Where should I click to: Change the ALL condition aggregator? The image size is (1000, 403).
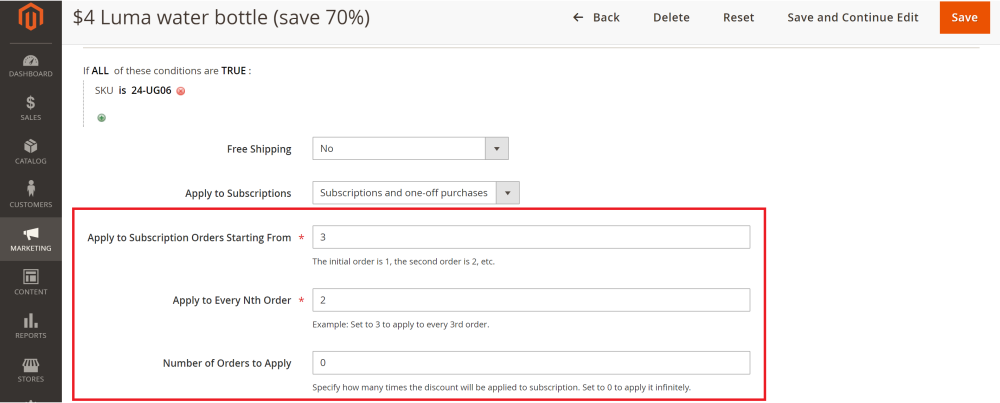pyautogui.click(x=98, y=71)
